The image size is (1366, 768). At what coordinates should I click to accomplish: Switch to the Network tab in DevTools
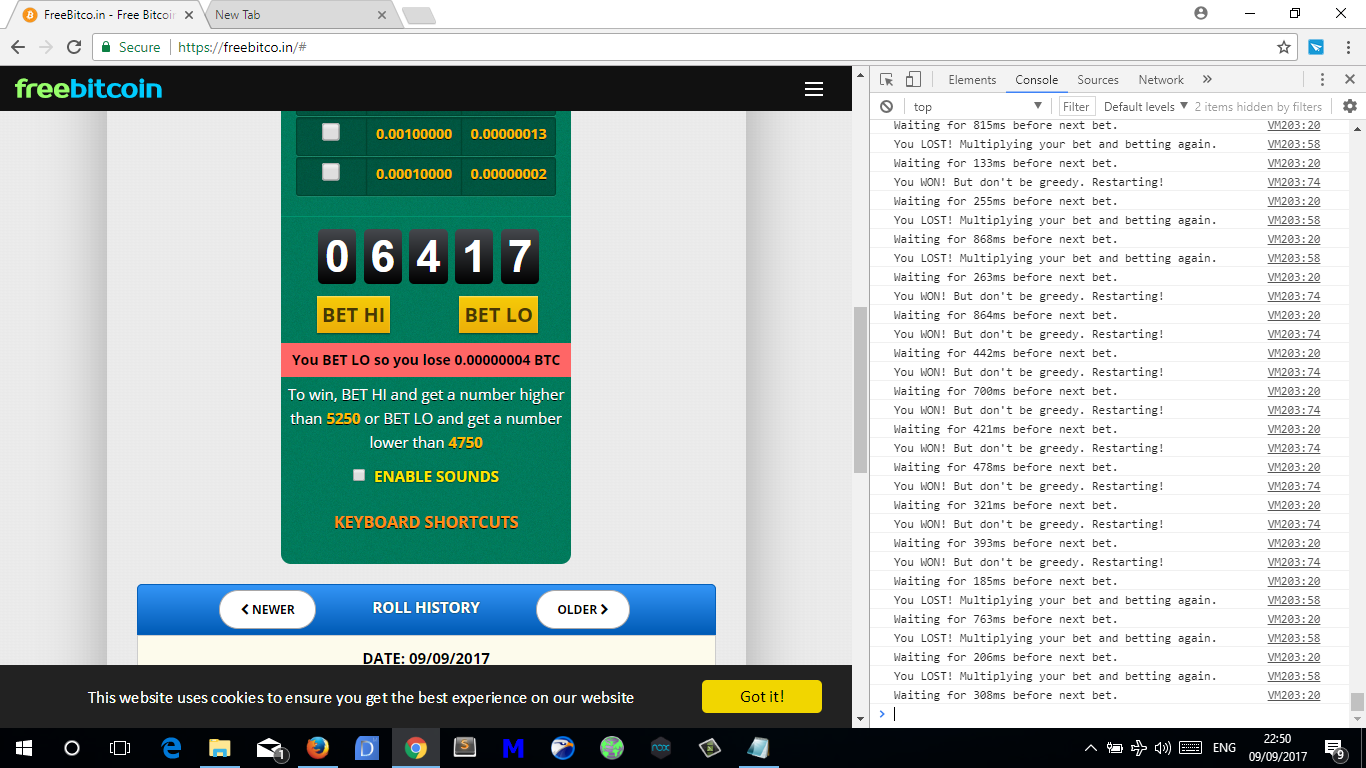[1161, 79]
